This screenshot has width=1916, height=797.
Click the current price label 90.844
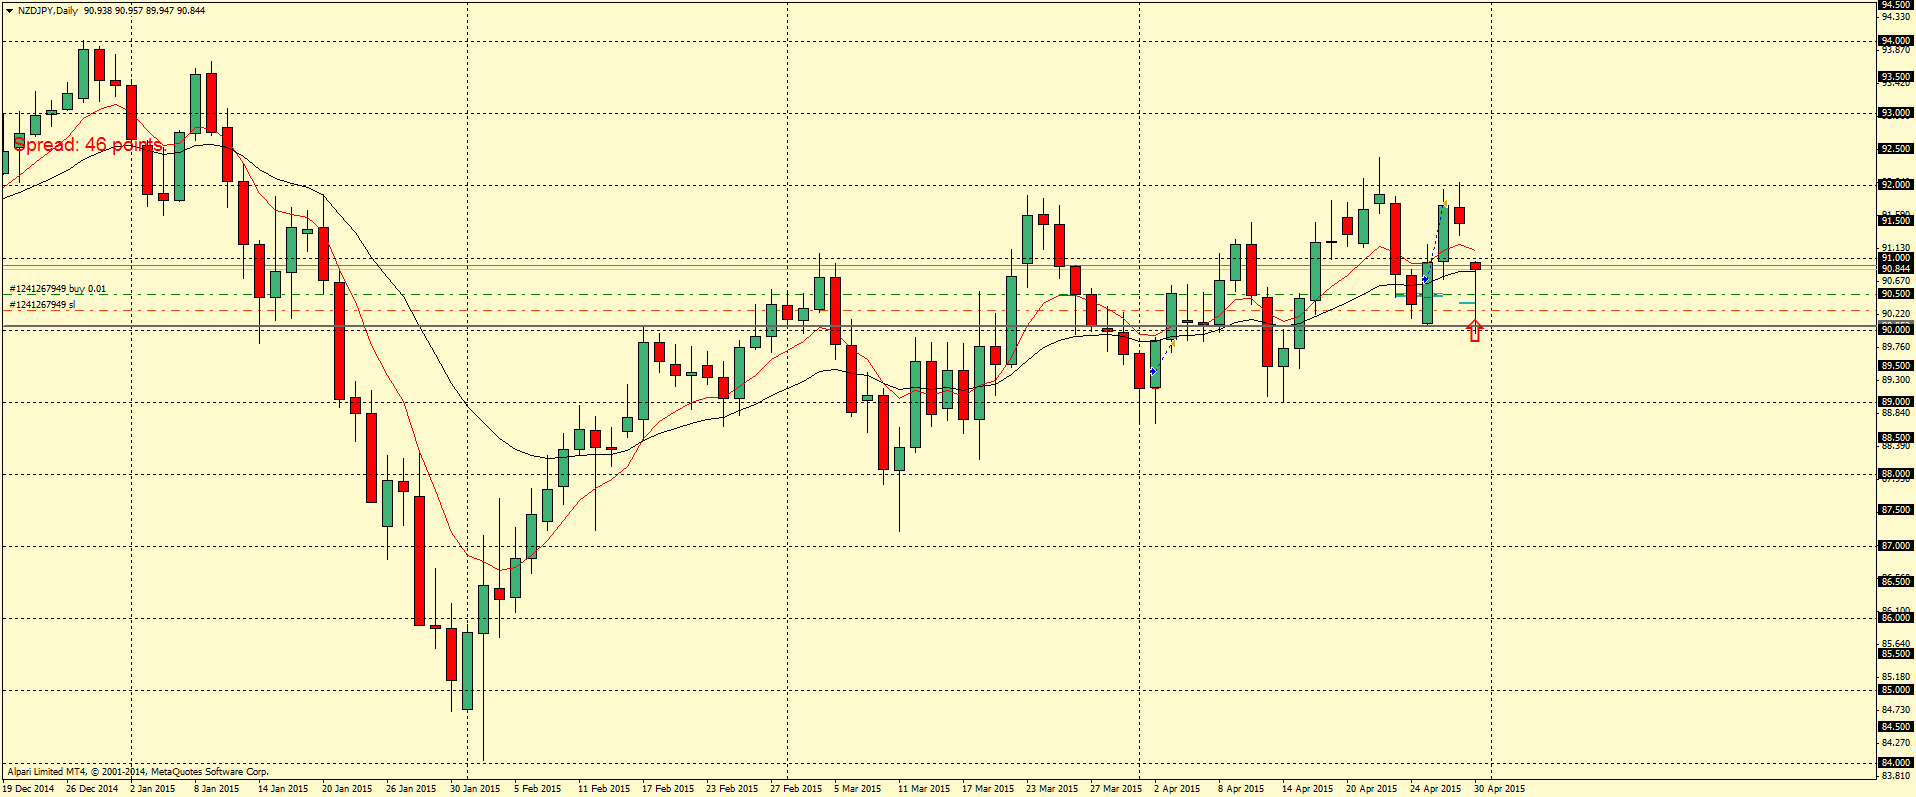(1896, 269)
